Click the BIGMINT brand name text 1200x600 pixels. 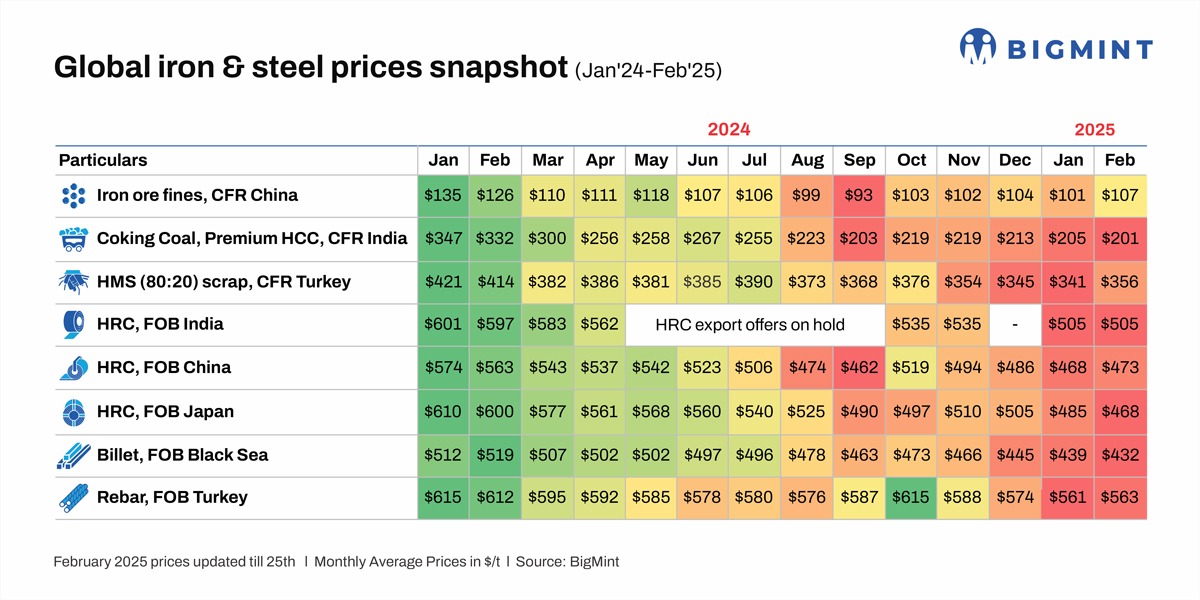[x=1079, y=48]
